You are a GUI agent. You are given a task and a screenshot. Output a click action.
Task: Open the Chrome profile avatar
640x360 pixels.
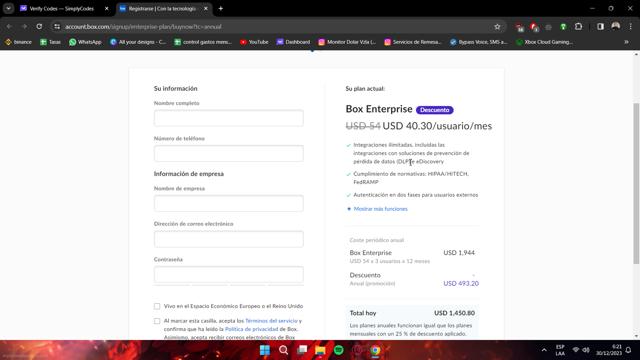616,27
